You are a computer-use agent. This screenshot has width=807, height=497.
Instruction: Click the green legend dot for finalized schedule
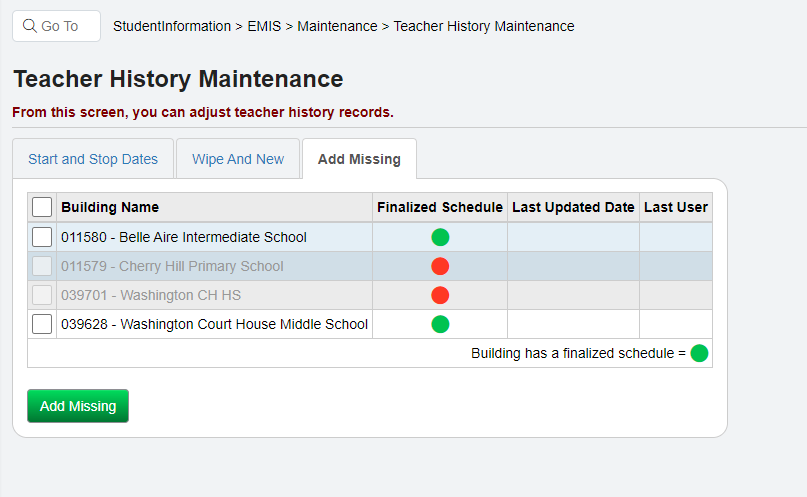click(x=699, y=353)
